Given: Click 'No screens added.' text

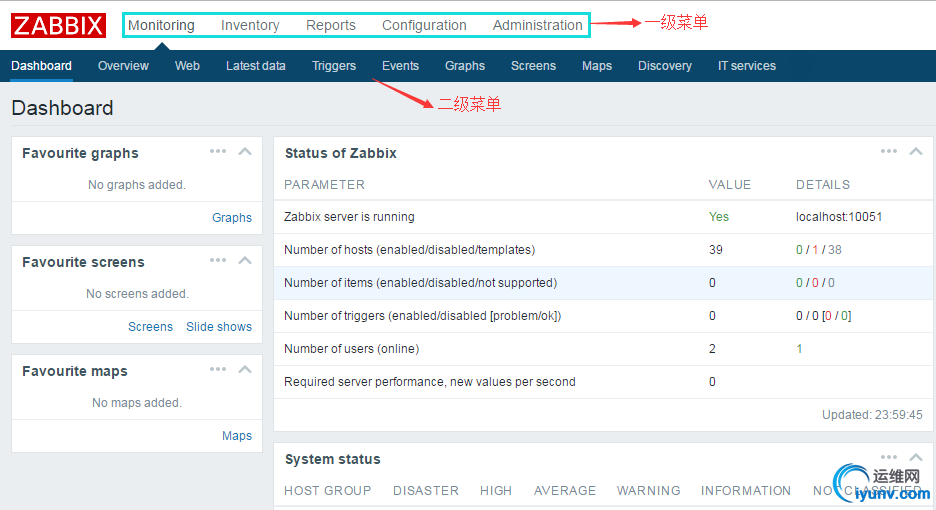Looking at the screenshot, I should click(x=137, y=293).
